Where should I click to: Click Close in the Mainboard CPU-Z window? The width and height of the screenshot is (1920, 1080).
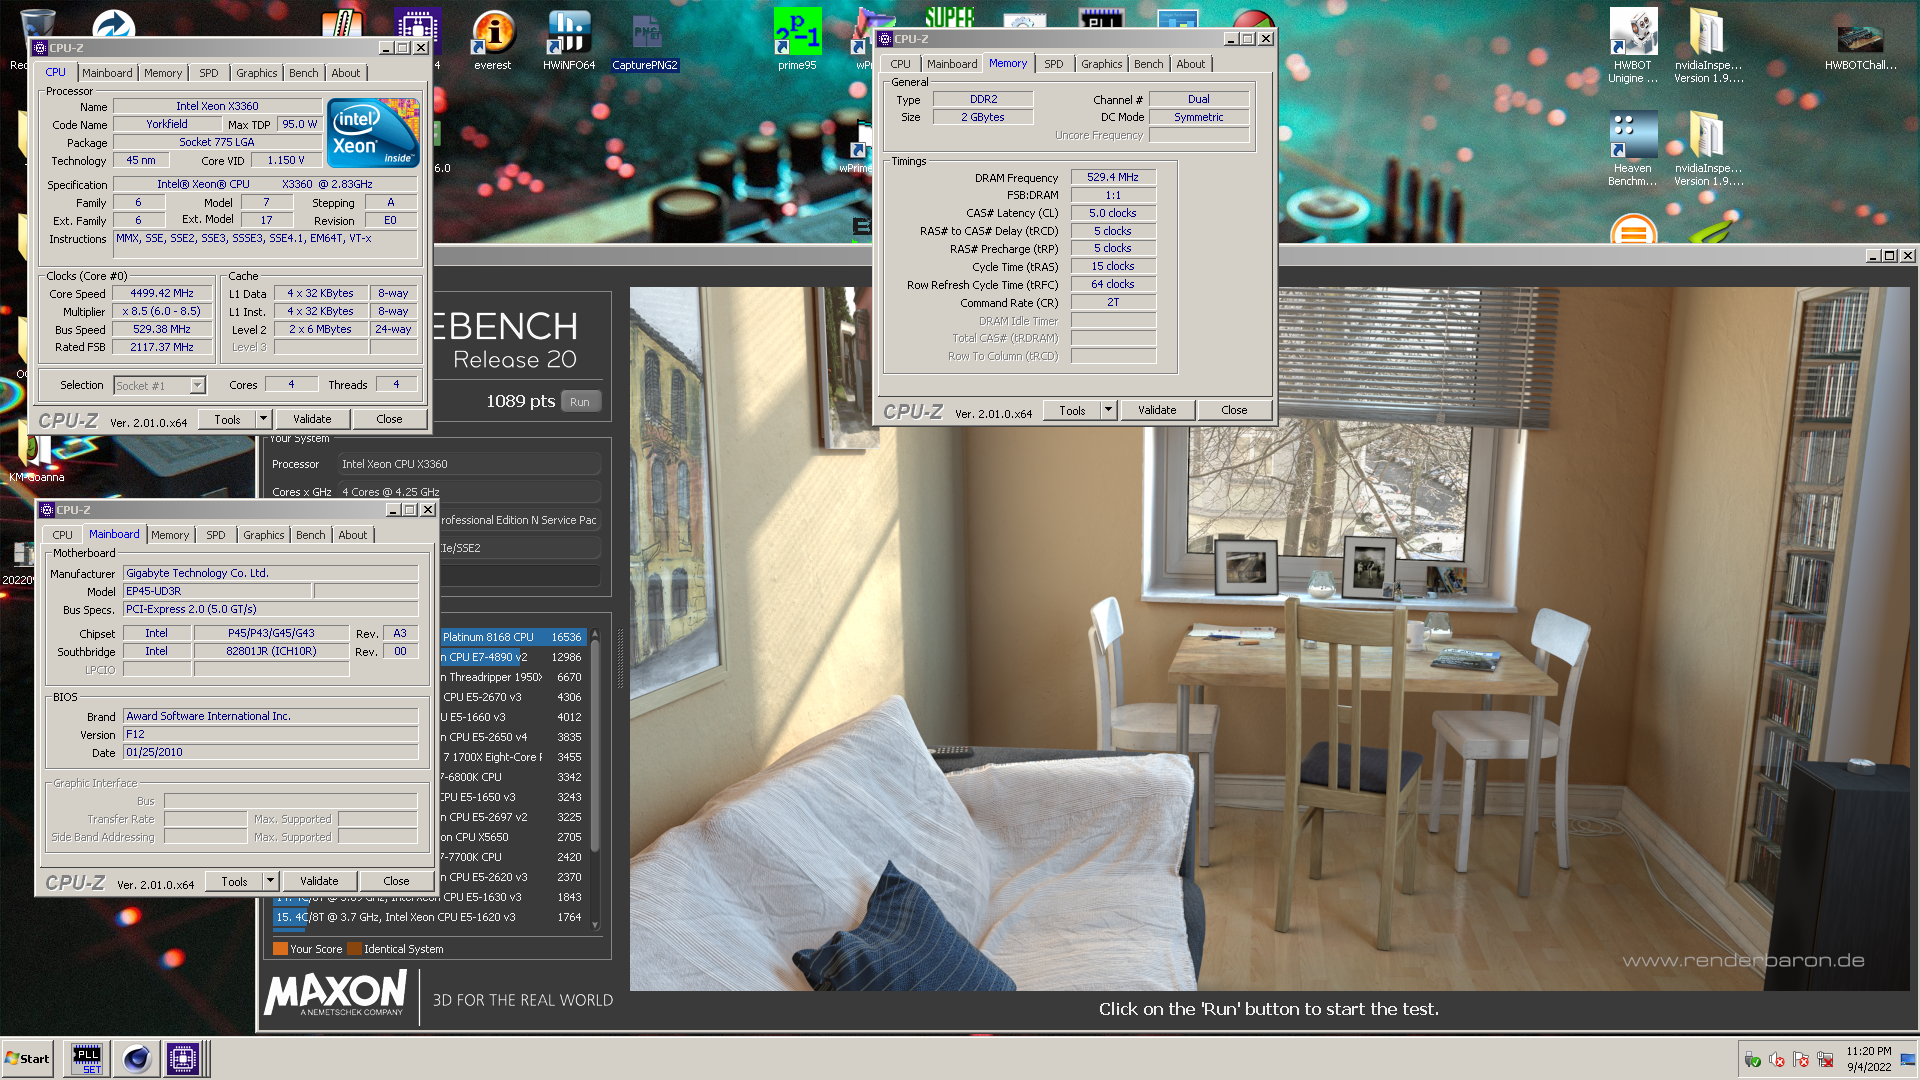click(396, 881)
